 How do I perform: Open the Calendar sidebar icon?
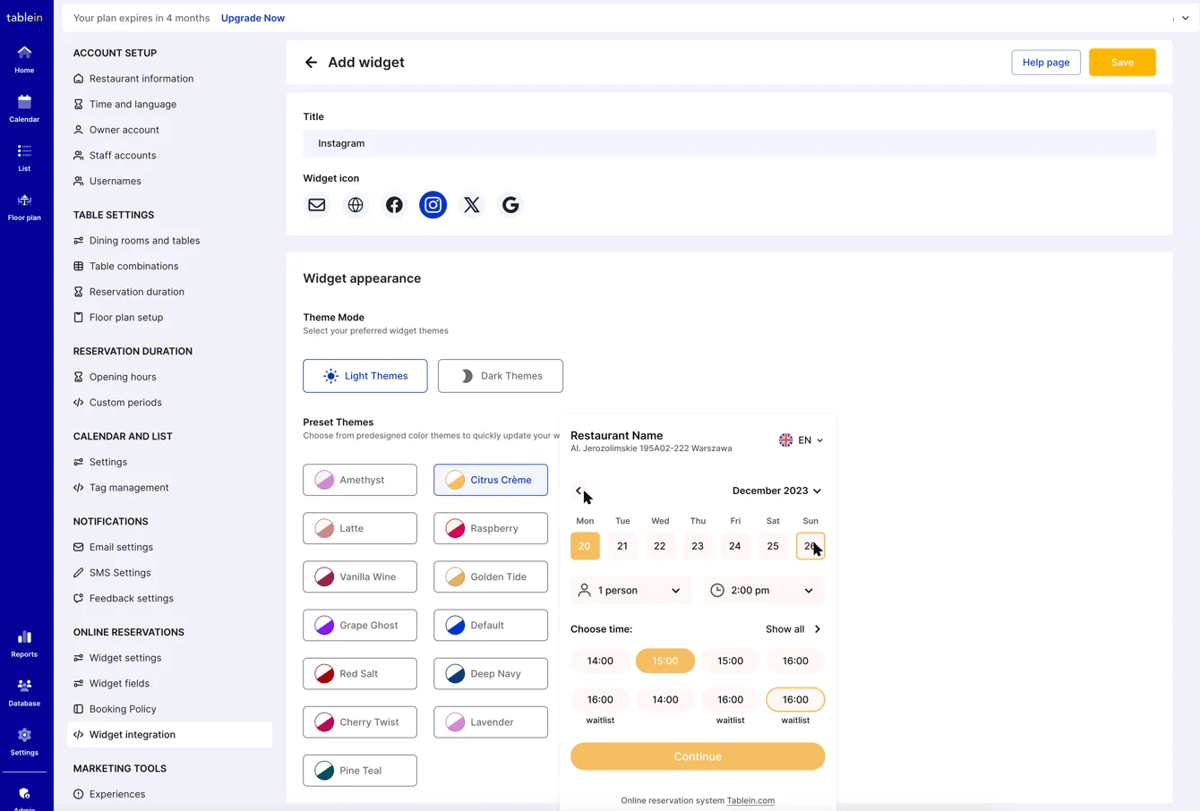(x=24, y=105)
